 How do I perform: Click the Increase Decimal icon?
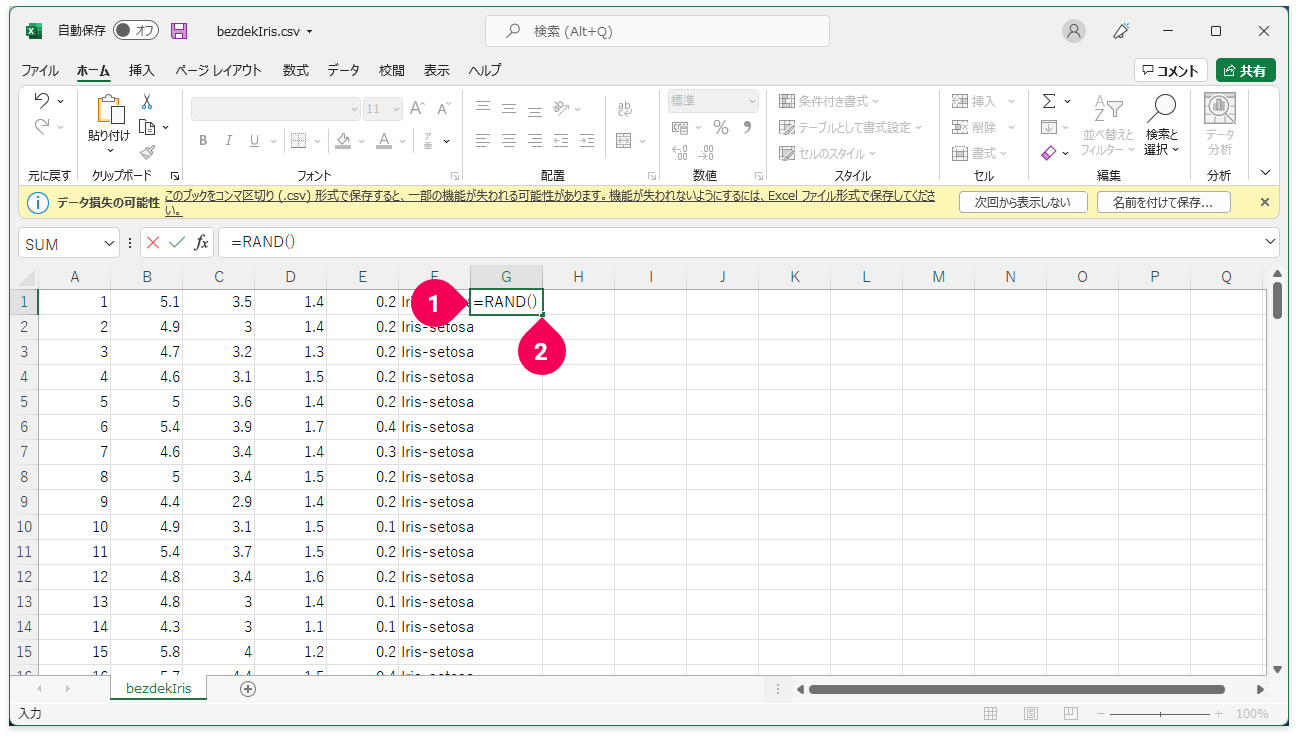coord(680,153)
